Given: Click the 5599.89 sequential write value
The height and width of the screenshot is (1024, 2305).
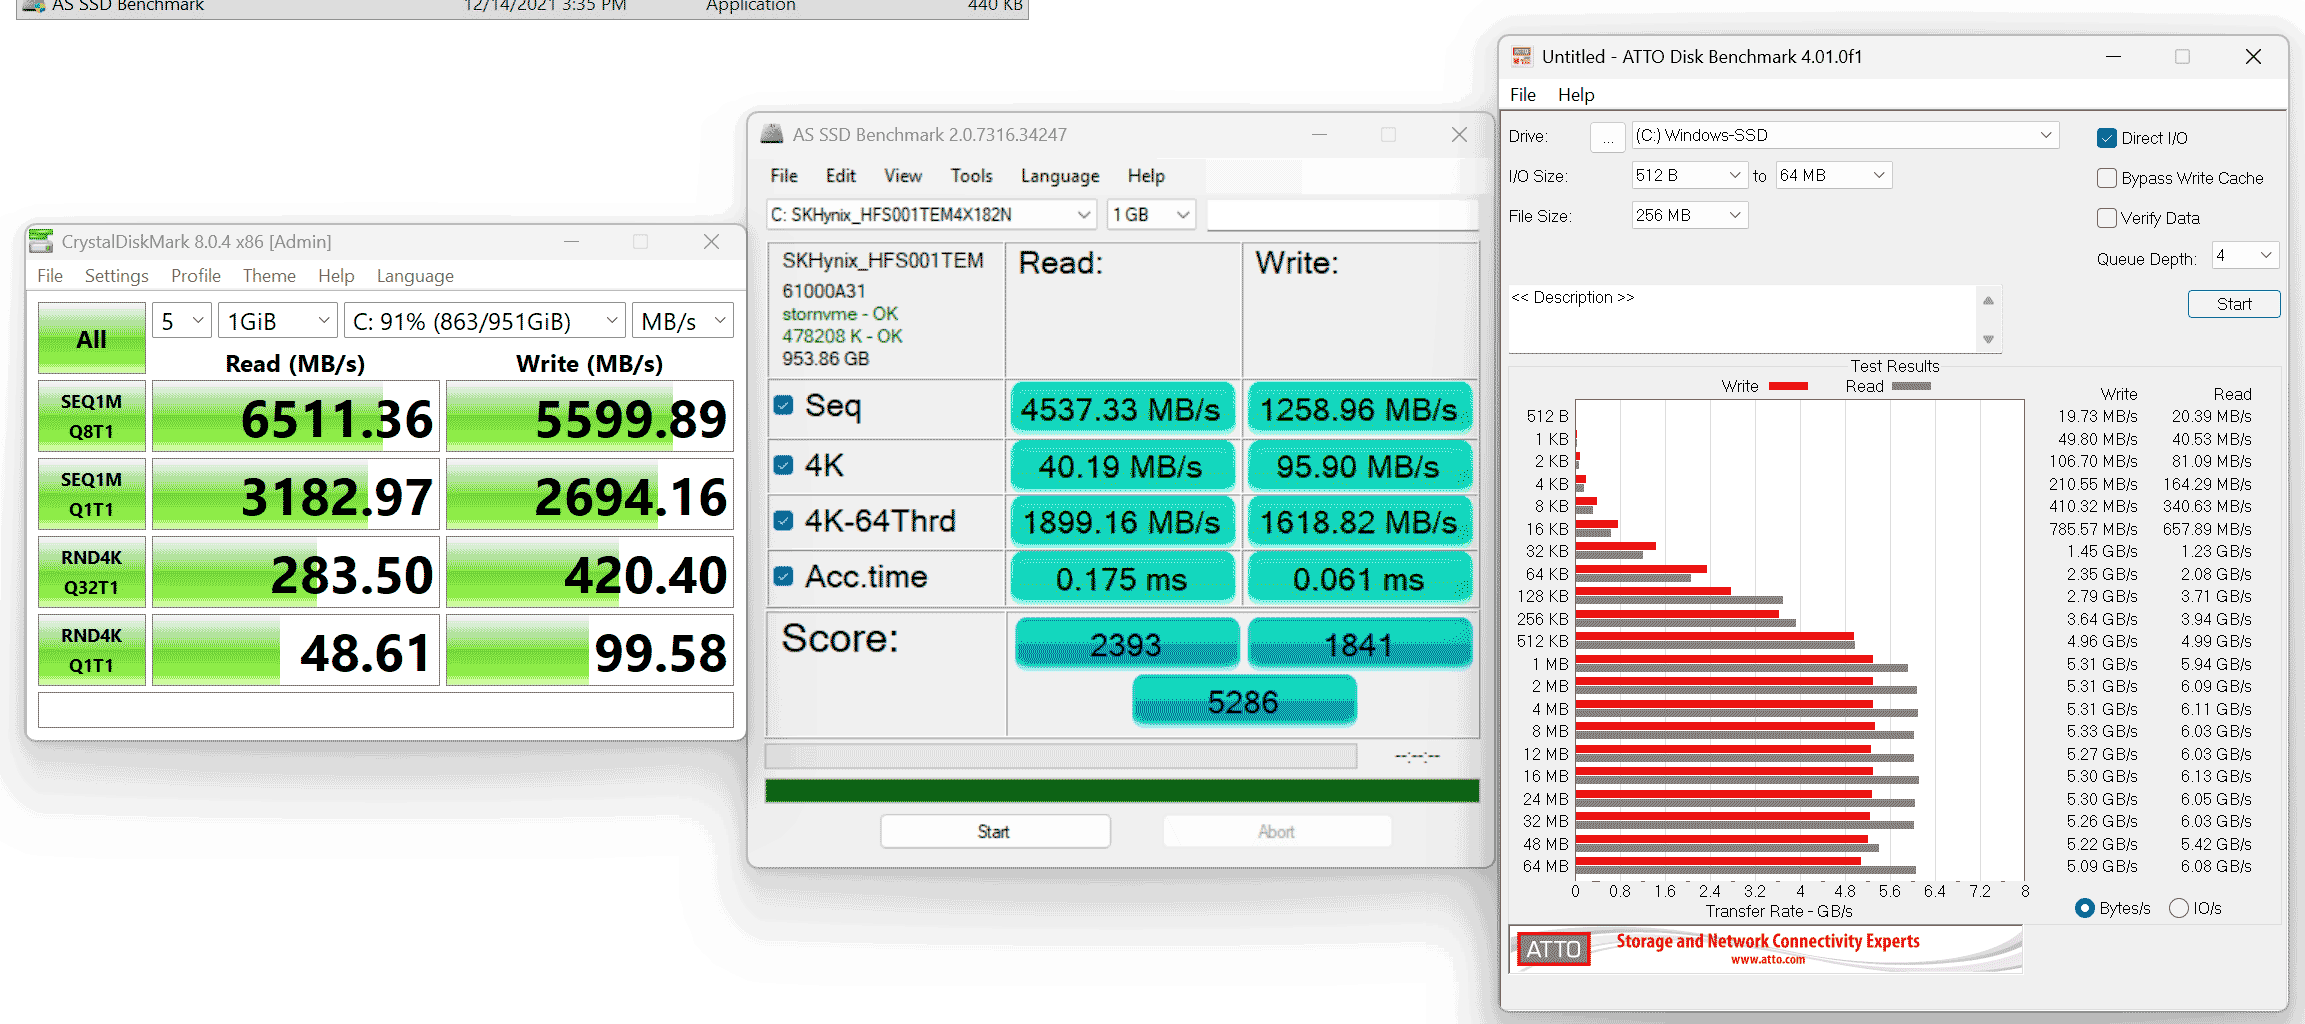Looking at the screenshot, I should 590,417.
